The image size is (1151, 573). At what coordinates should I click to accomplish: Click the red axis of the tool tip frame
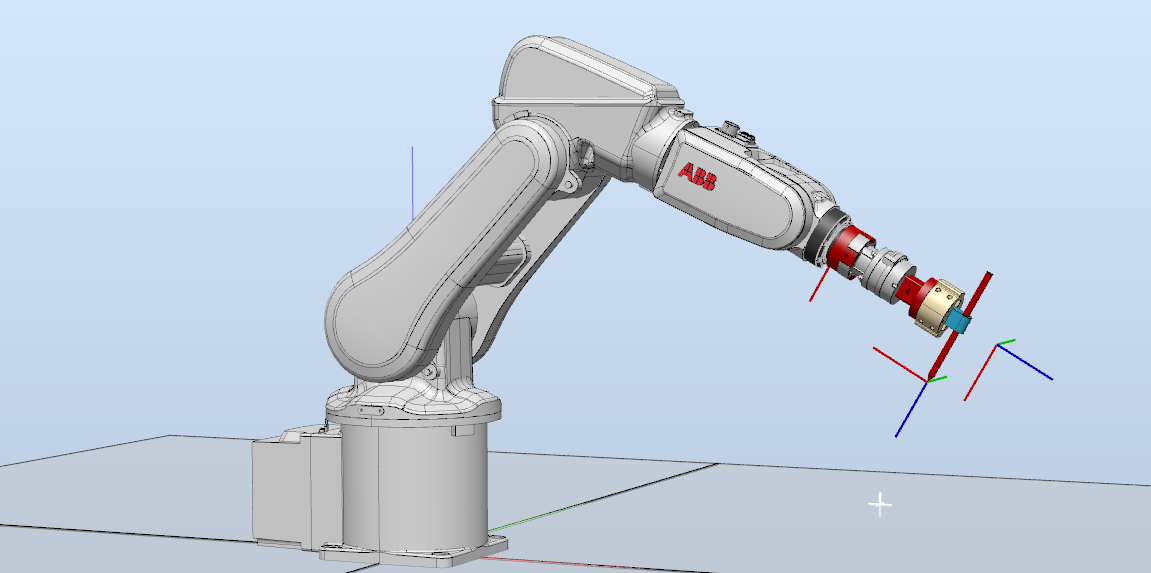(x=898, y=363)
